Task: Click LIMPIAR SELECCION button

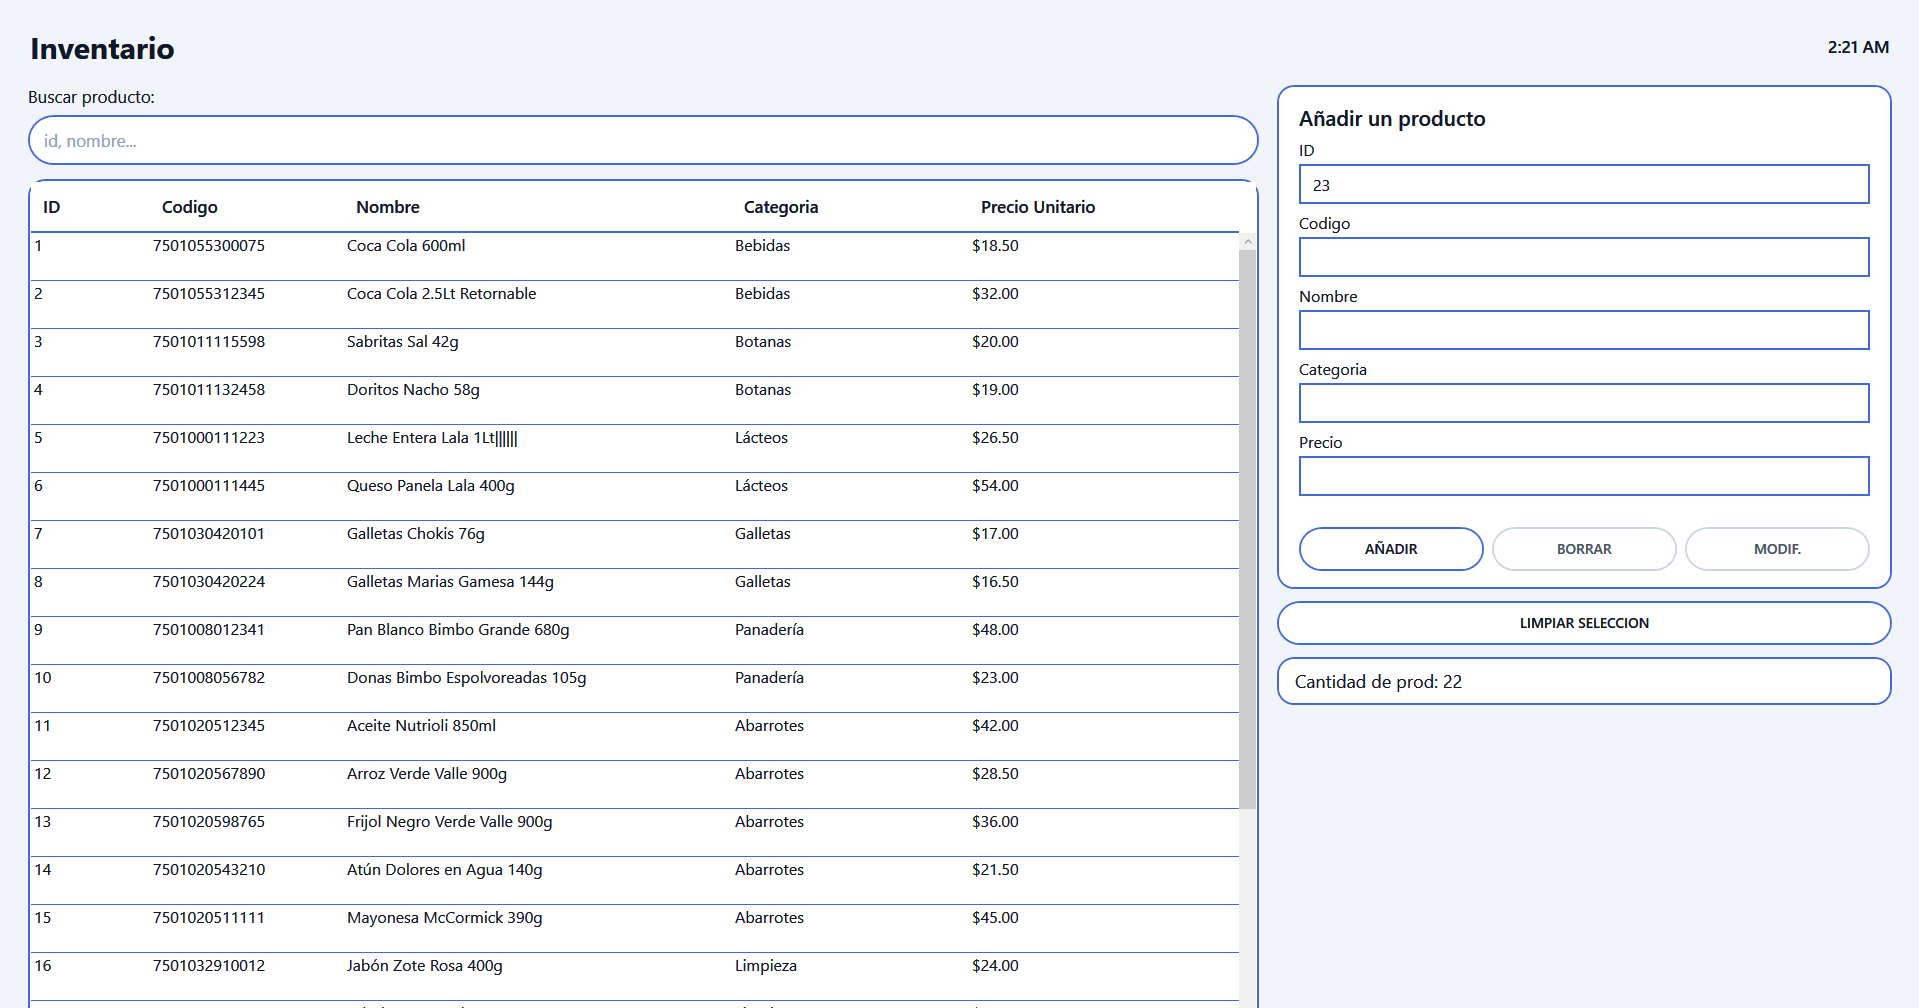Action: click(x=1584, y=623)
